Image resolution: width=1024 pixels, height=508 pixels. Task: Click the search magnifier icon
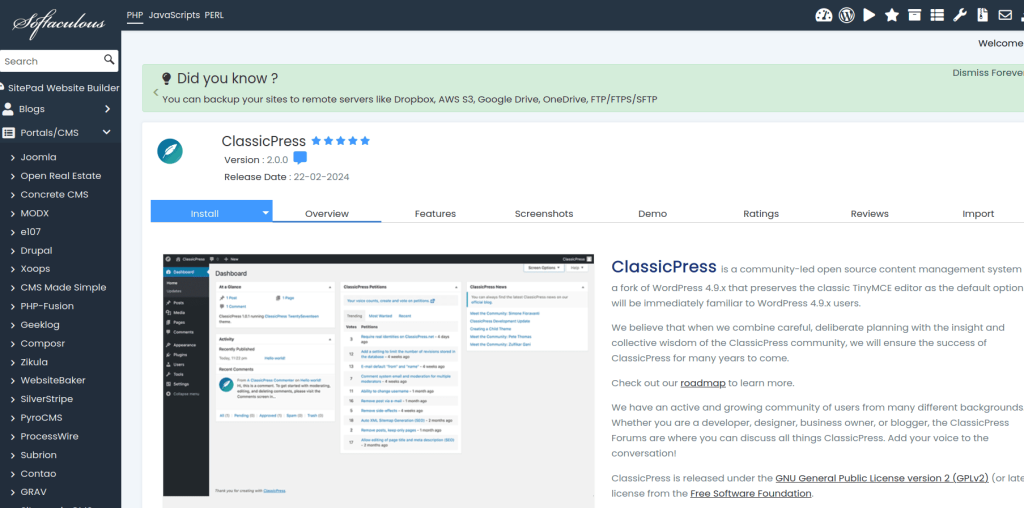[109, 60]
